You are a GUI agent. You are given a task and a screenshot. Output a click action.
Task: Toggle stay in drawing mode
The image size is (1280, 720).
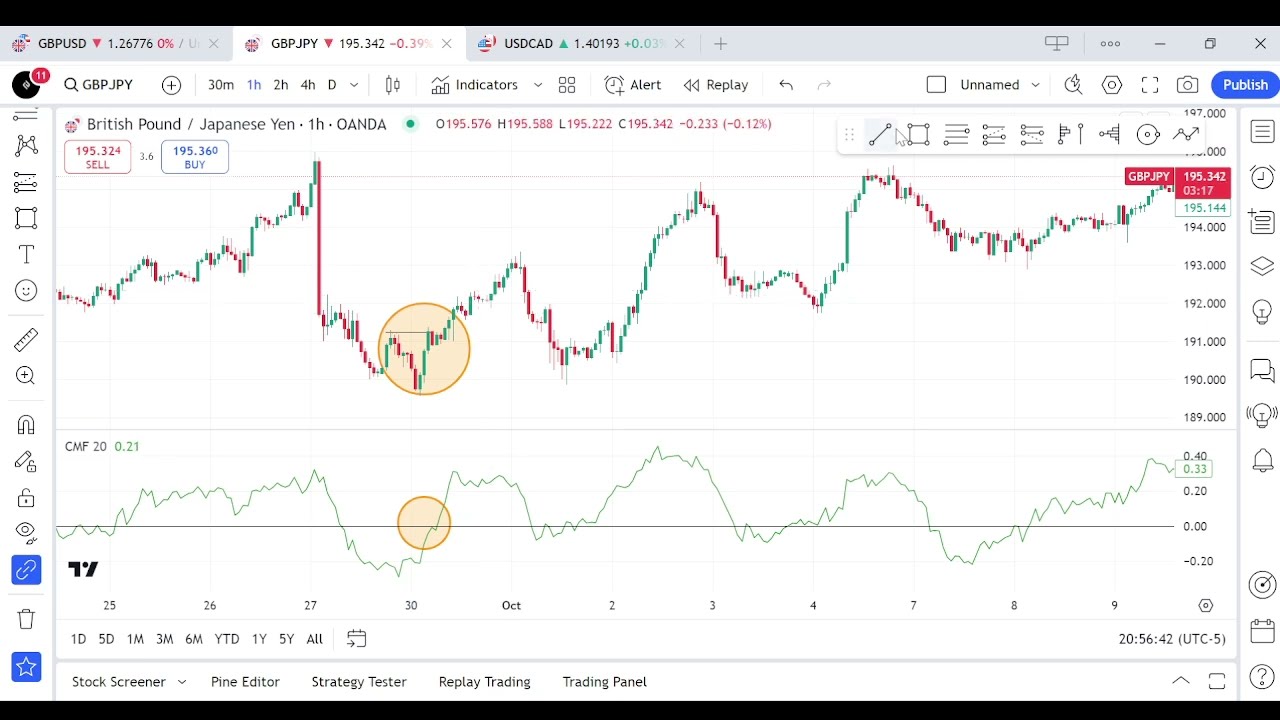pyautogui.click(x=26, y=461)
